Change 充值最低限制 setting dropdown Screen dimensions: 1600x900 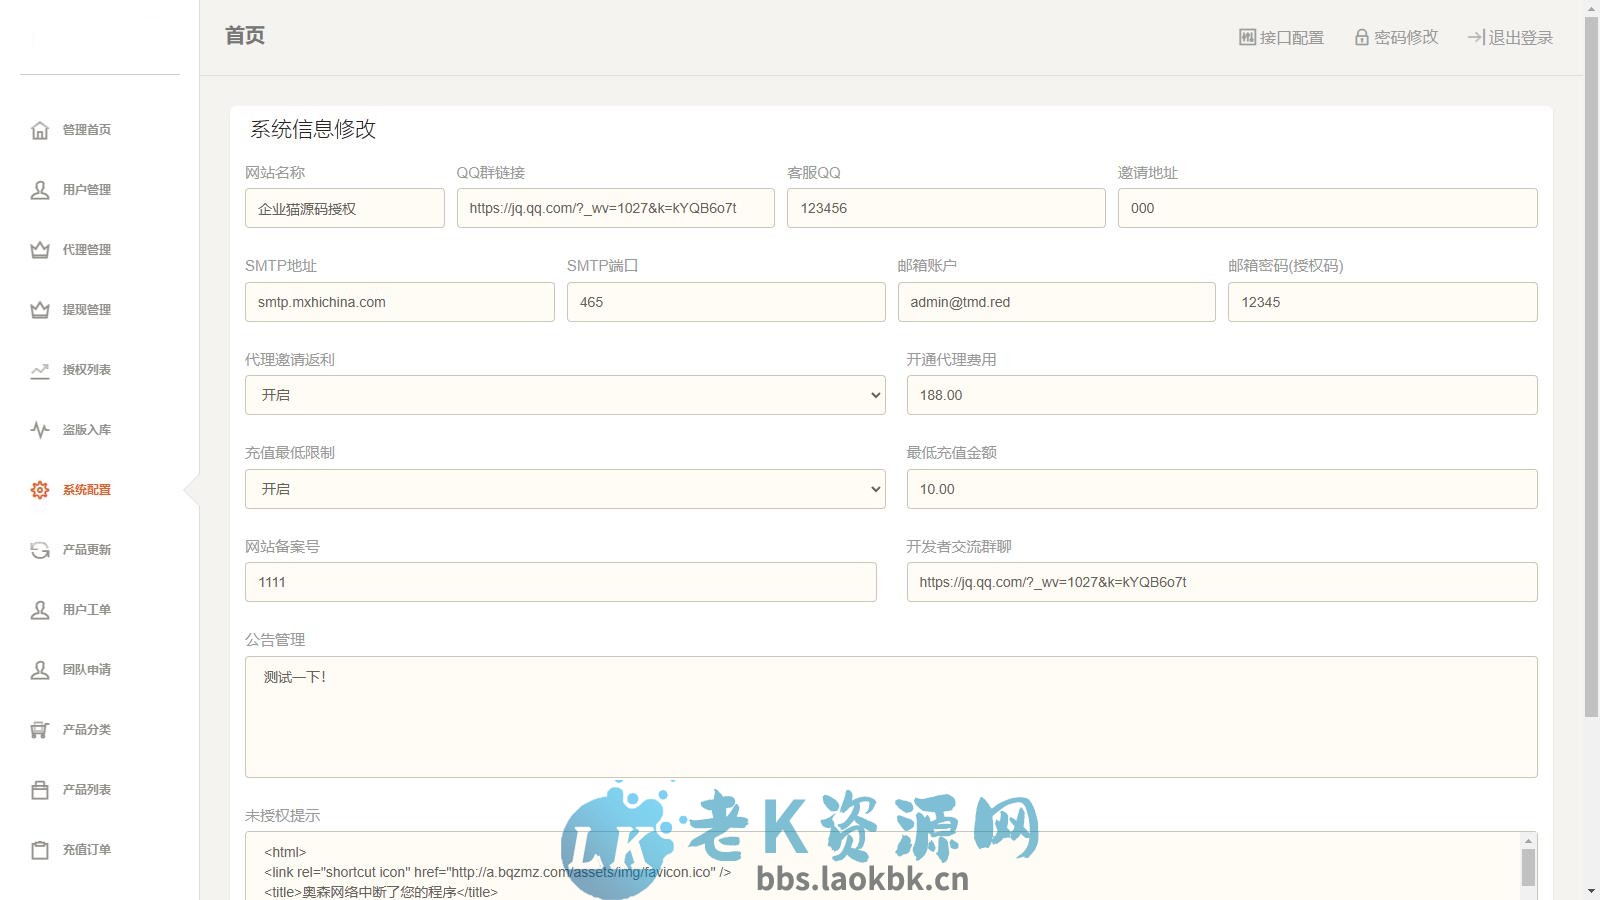click(x=564, y=489)
